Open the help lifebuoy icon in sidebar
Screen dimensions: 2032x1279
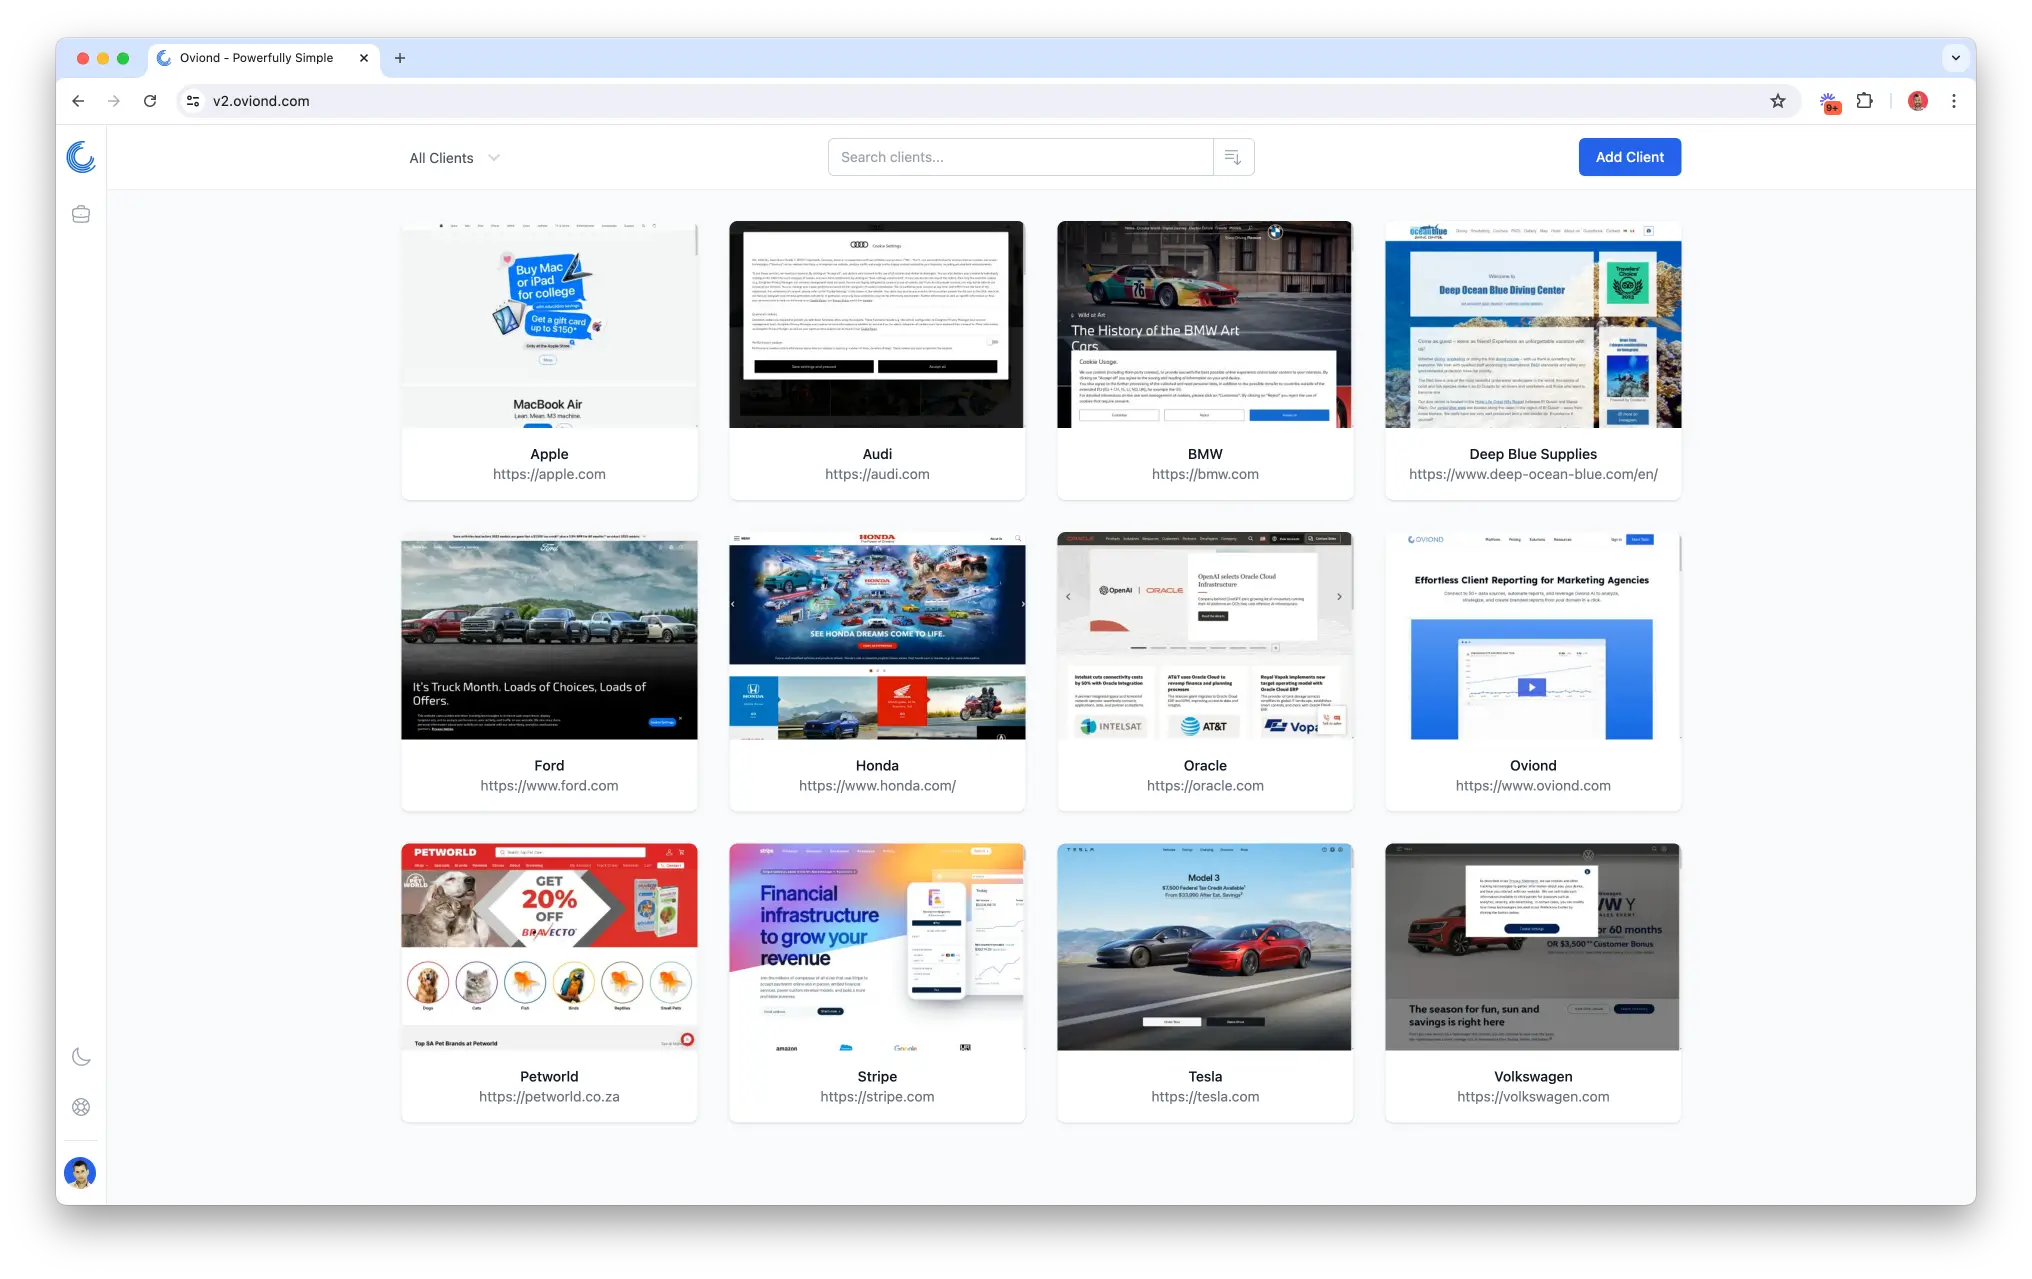click(81, 1107)
